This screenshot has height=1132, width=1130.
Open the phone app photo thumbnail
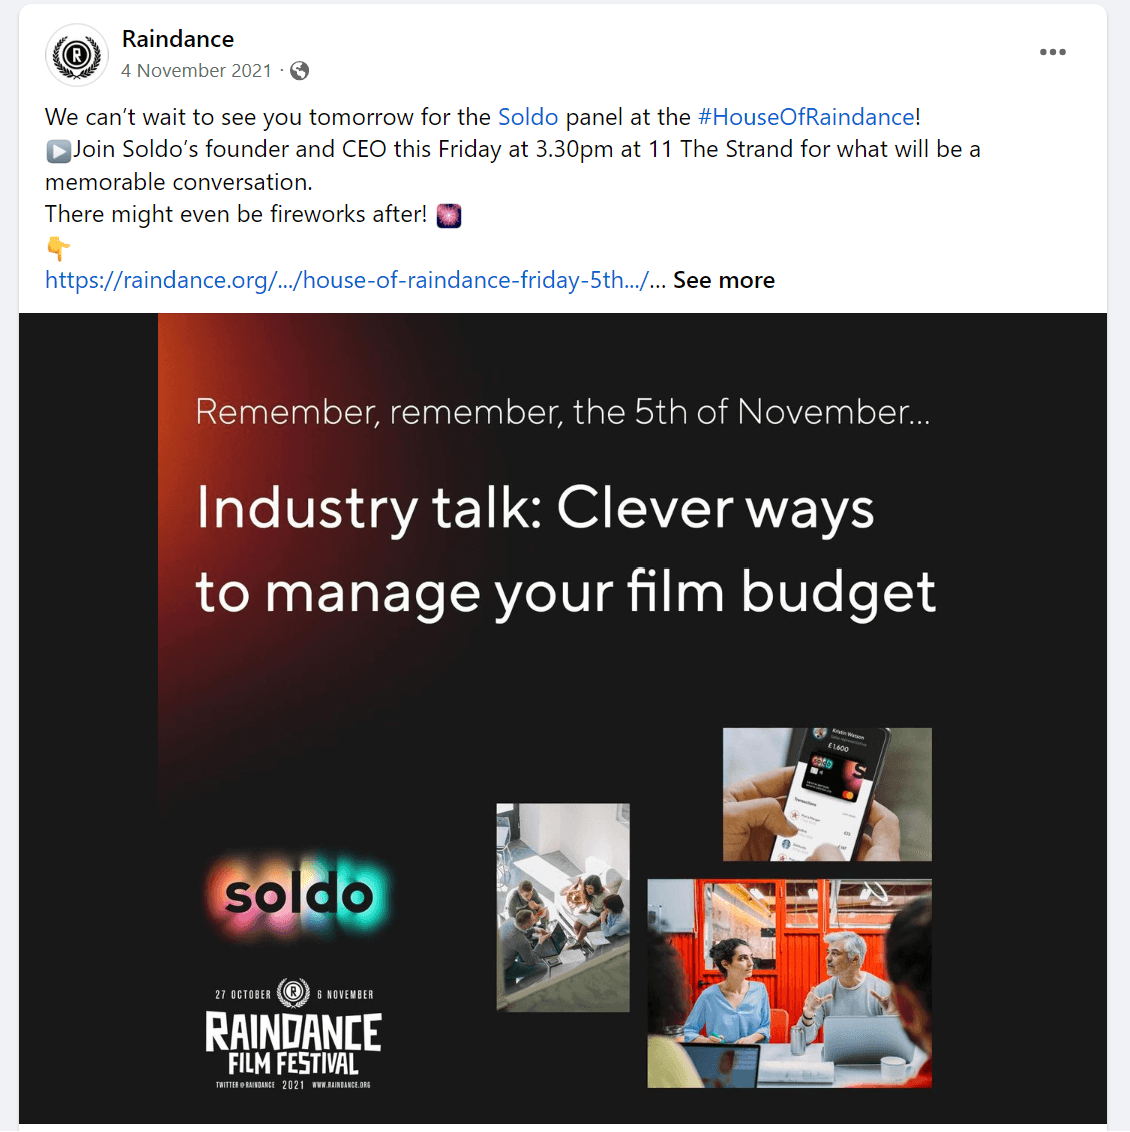(827, 794)
